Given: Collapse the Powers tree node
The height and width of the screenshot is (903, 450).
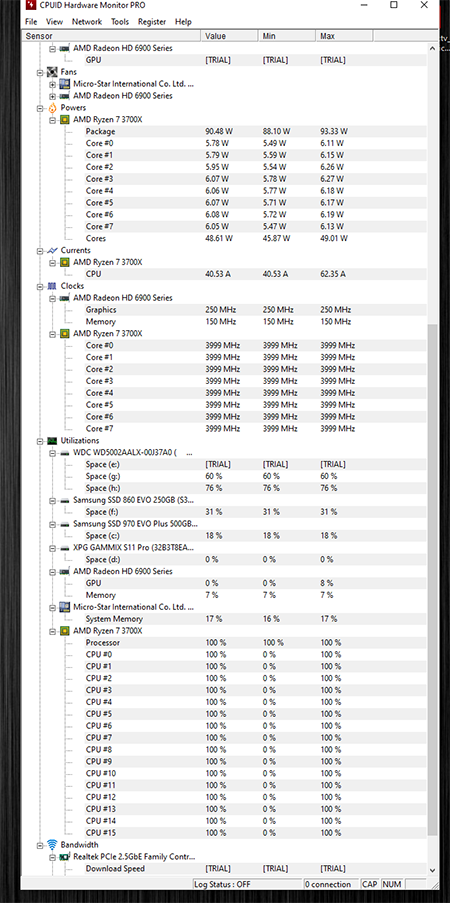Looking at the screenshot, I should click(x=40, y=108).
